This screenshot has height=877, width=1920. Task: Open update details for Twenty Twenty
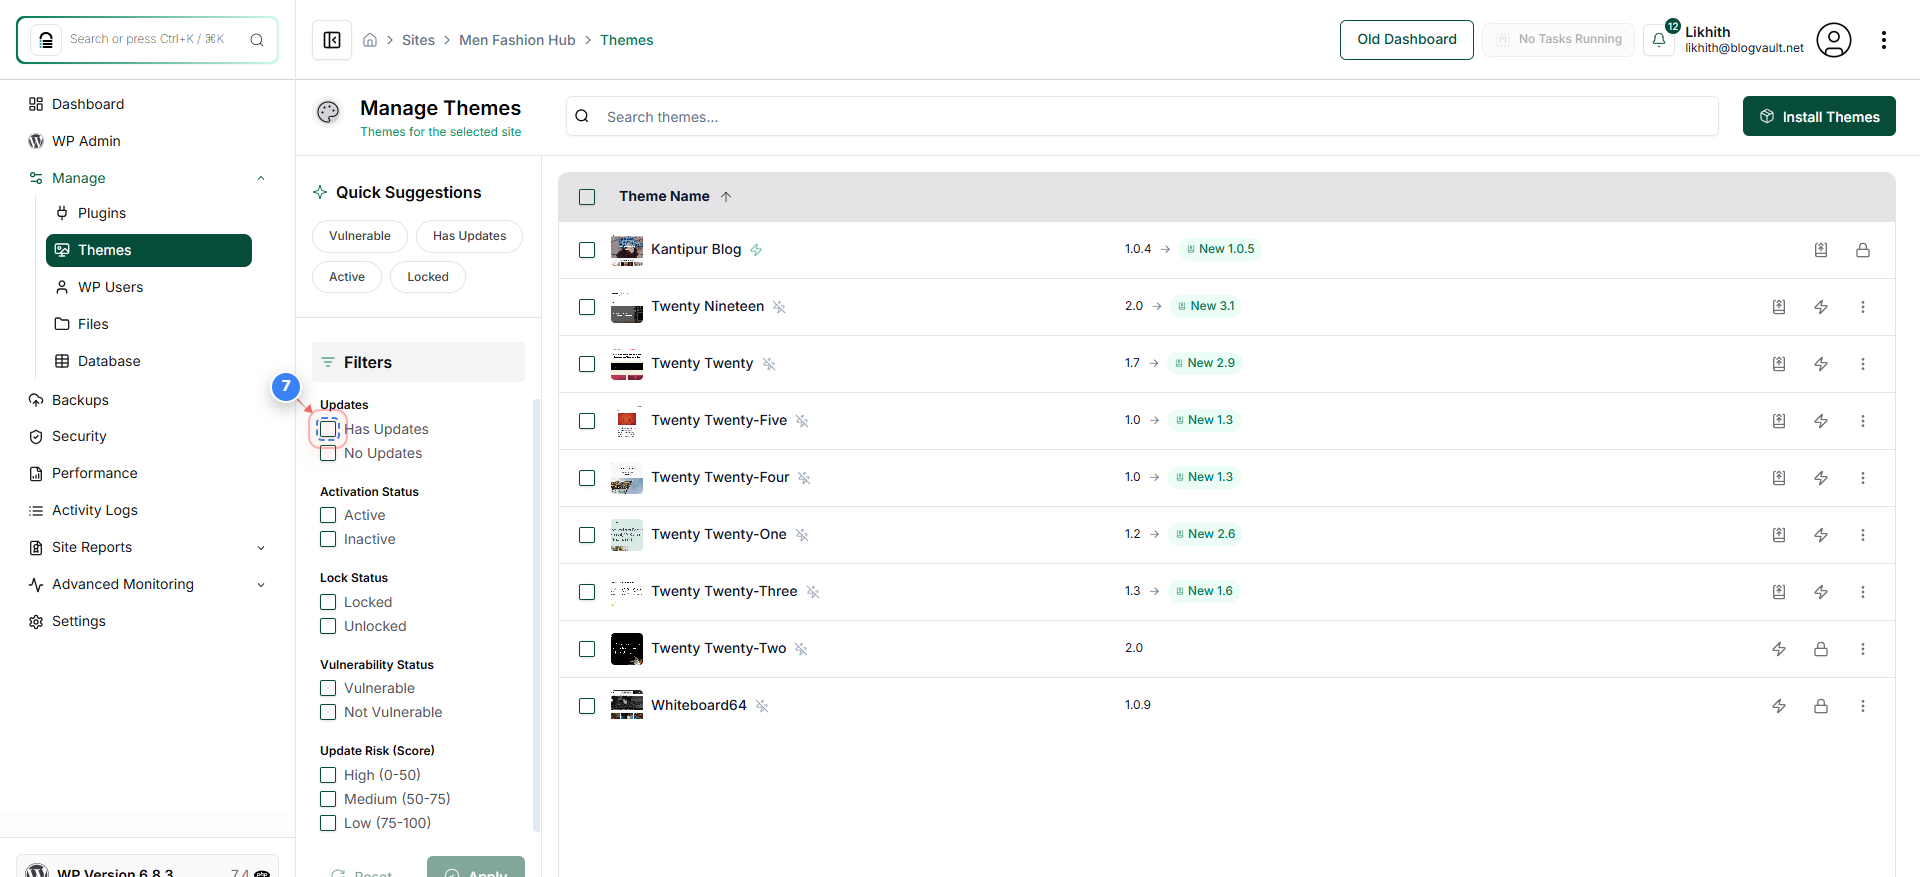[x=1779, y=364]
